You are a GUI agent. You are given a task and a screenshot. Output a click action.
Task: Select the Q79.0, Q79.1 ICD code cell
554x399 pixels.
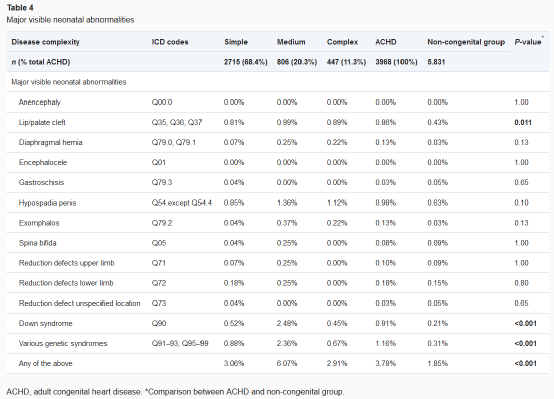click(x=173, y=142)
